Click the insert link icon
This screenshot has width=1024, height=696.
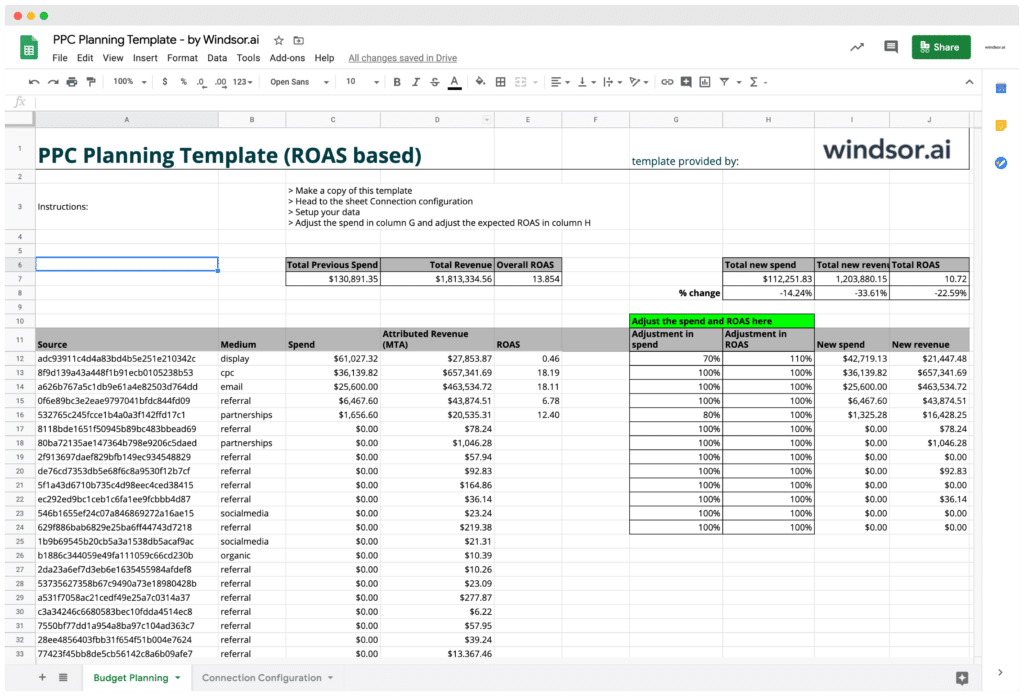pyautogui.click(x=667, y=82)
